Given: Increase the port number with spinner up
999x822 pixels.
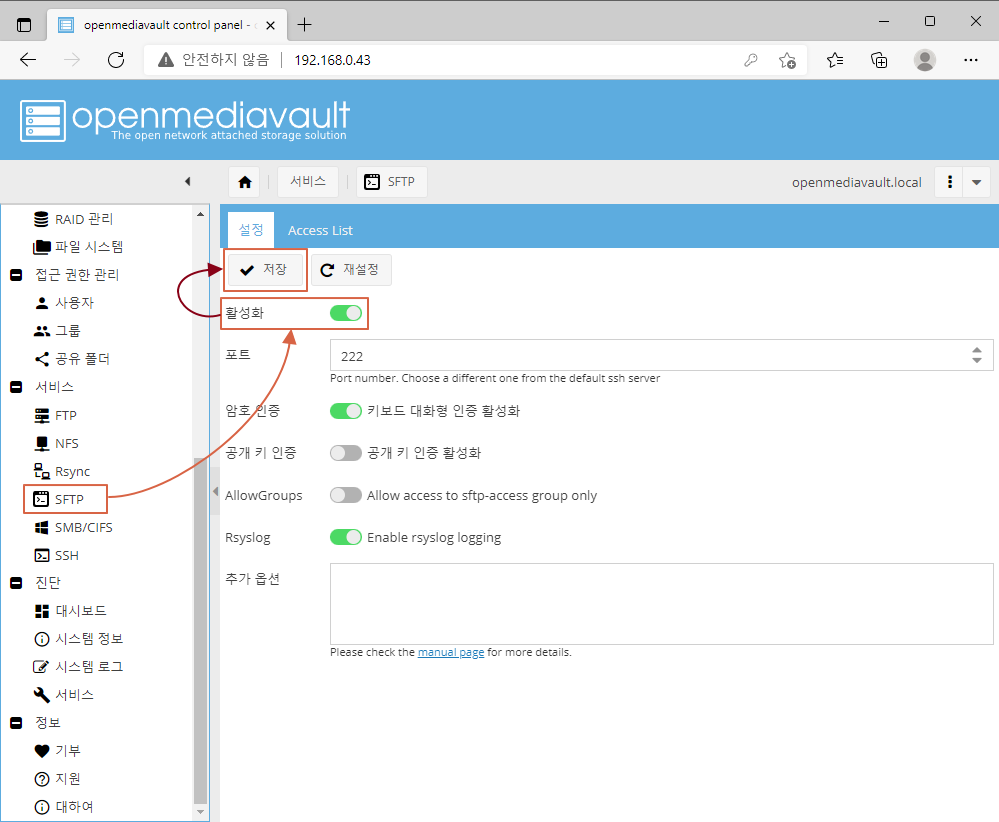Looking at the screenshot, I should [x=977, y=350].
